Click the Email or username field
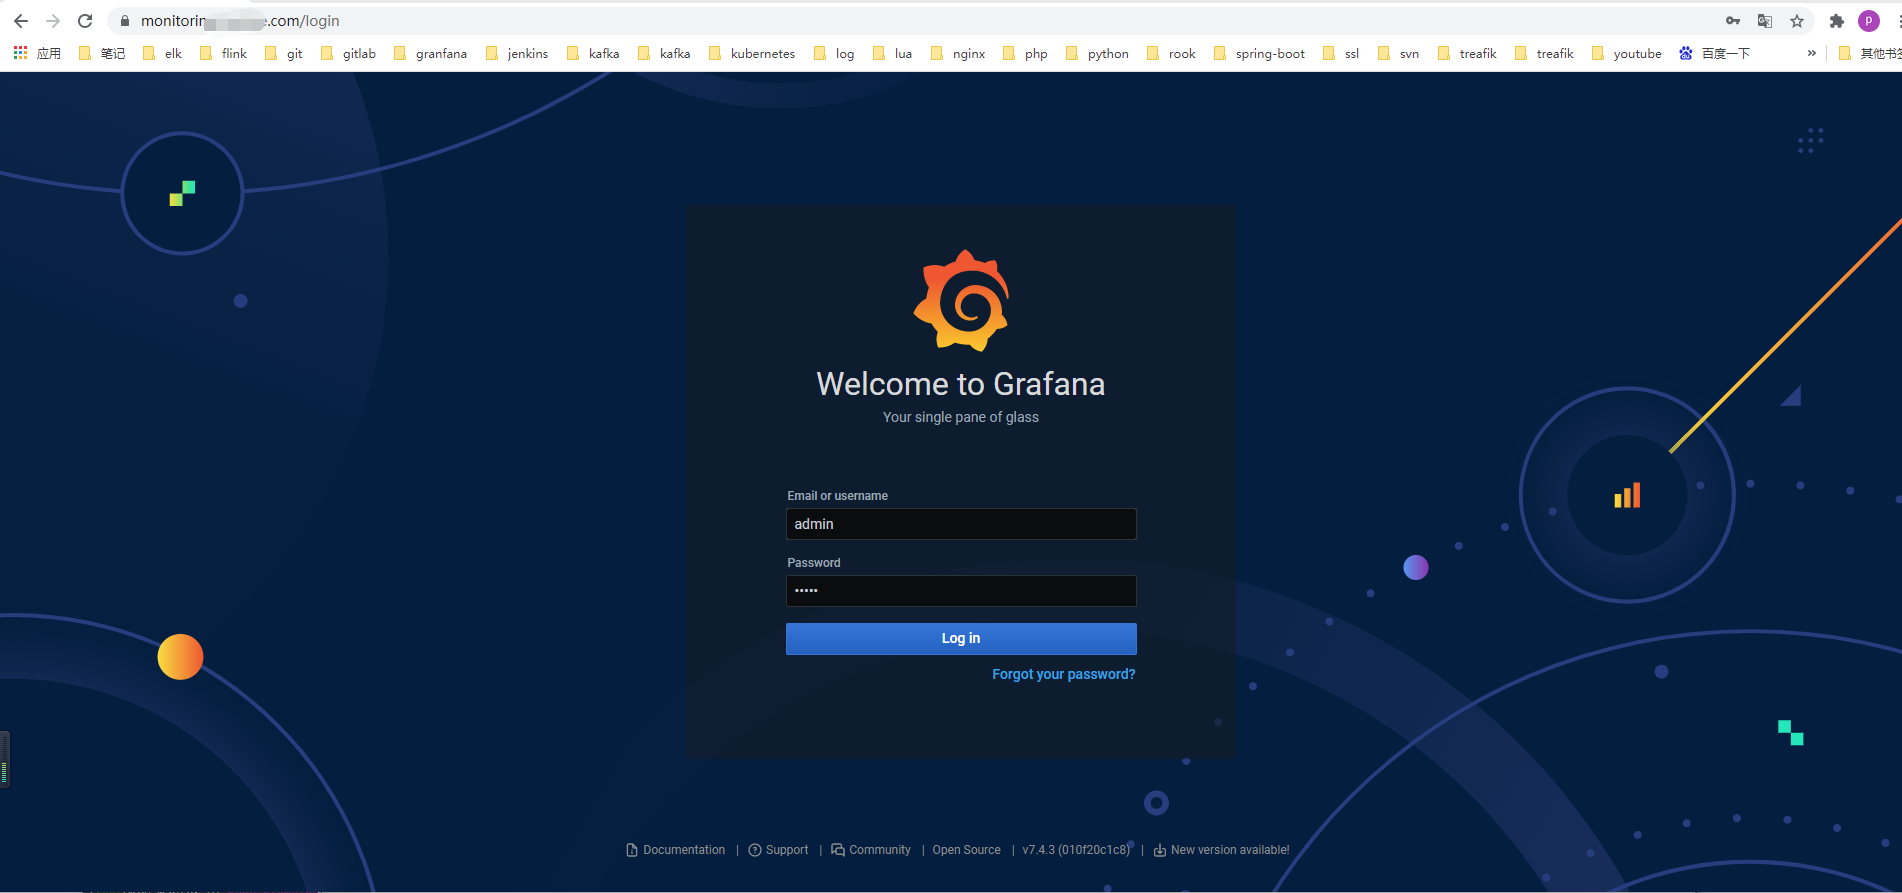 (x=961, y=524)
